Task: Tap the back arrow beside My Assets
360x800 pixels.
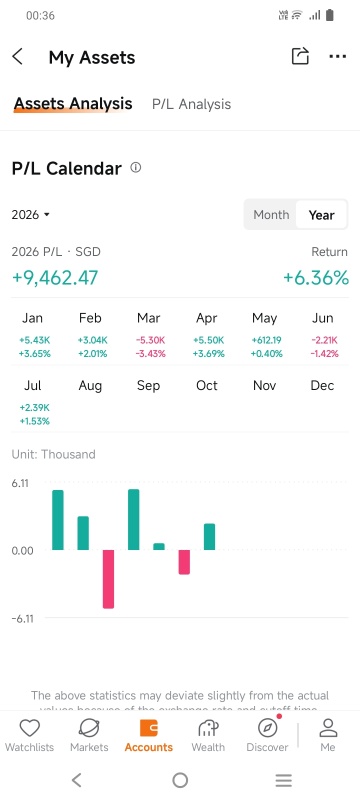Action: pos(18,57)
